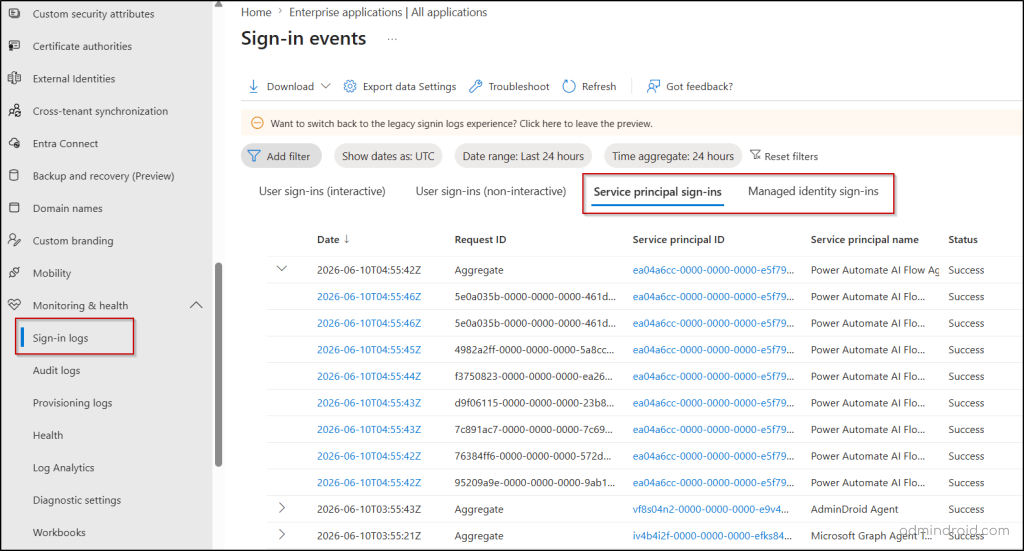The width and height of the screenshot is (1024, 551).
Task: Sort by the Date column arrow
Action: tap(347, 239)
